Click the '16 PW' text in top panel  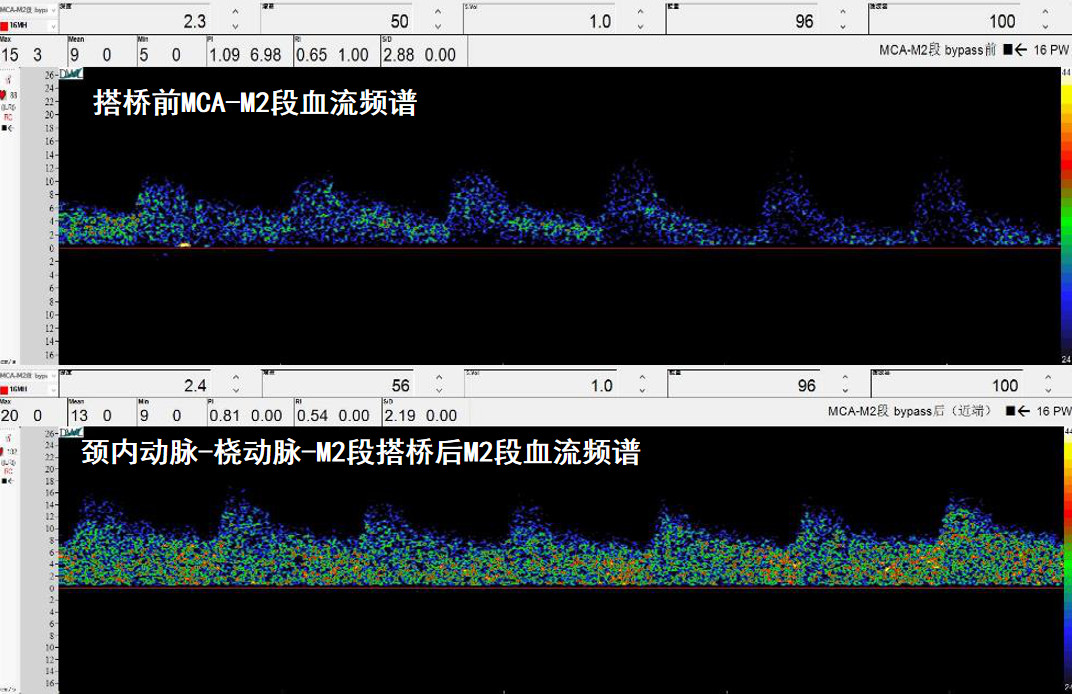pos(1051,50)
